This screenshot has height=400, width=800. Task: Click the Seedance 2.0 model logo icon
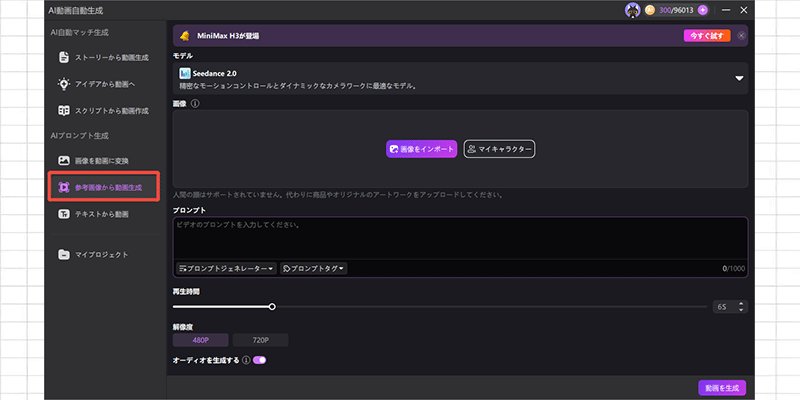tap(185, 73)
